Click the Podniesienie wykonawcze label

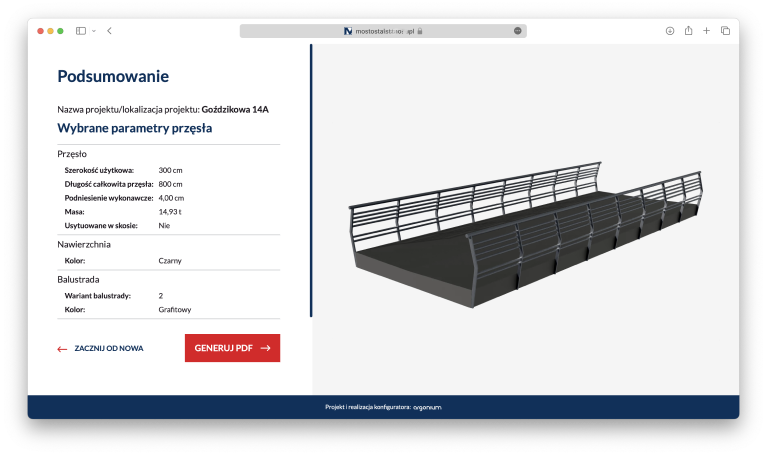109,198
